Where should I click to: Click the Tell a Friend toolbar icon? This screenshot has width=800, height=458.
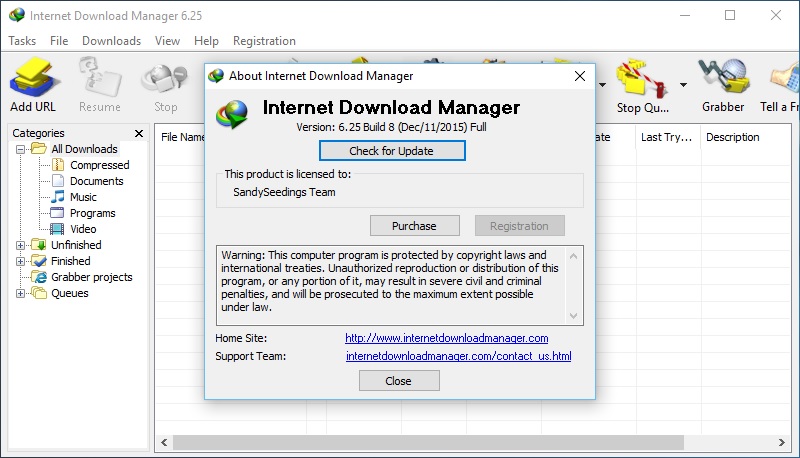(785, 78)
